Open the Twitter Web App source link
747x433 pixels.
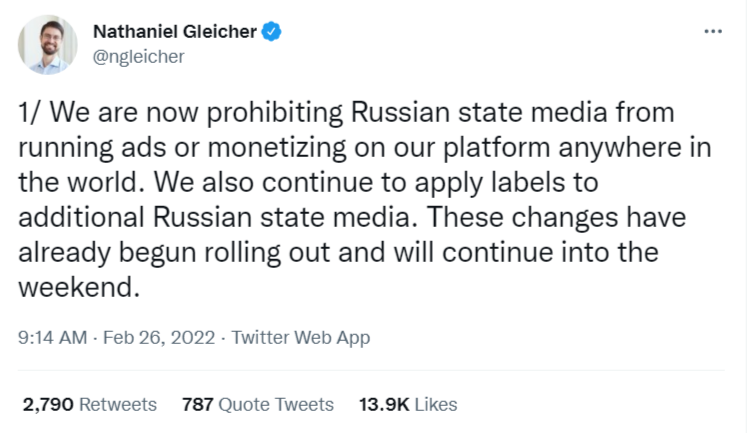point(300,338)
